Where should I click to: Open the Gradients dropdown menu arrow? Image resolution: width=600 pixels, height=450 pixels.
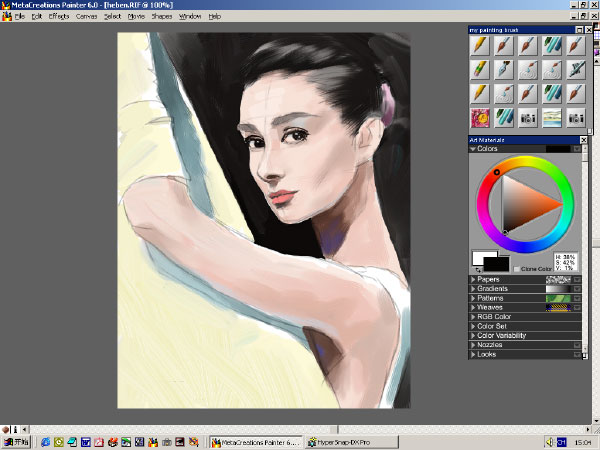click(x=577, y=289)
